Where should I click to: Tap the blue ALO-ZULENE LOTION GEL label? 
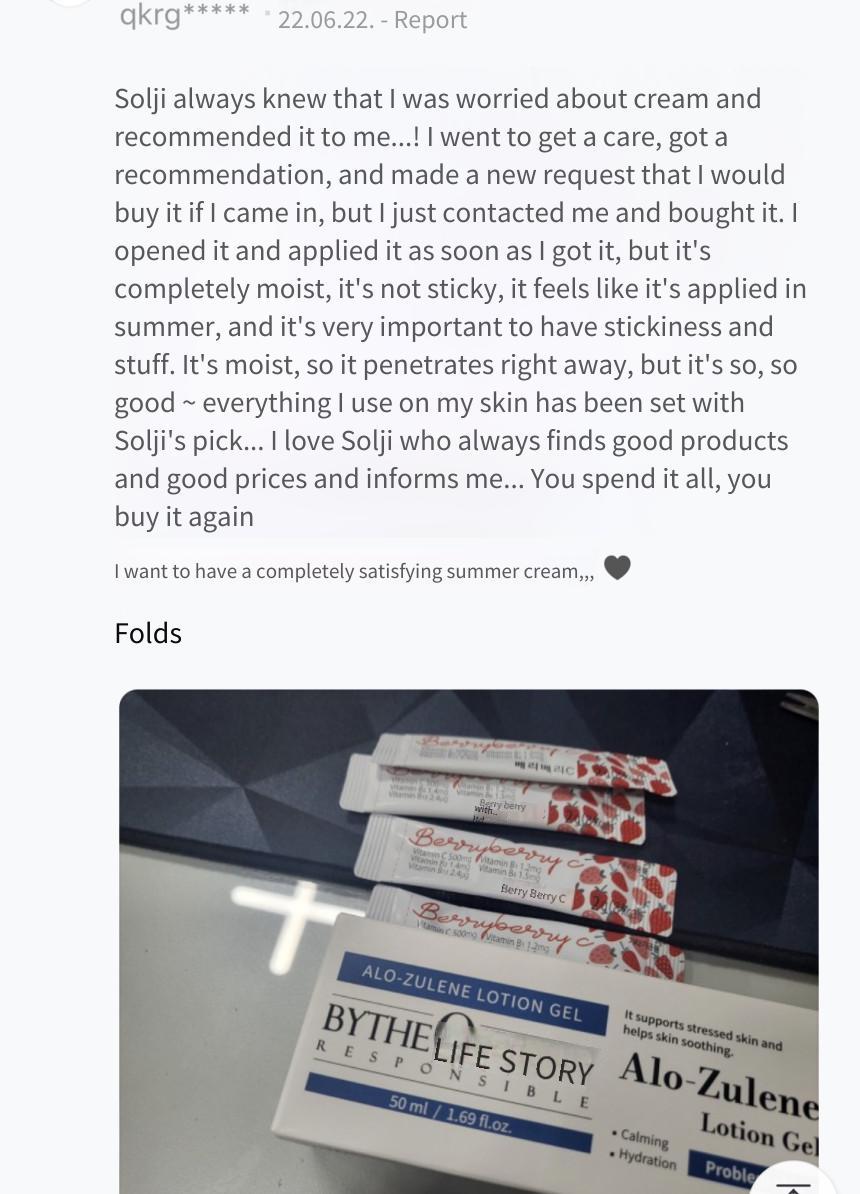coord(472,993)
